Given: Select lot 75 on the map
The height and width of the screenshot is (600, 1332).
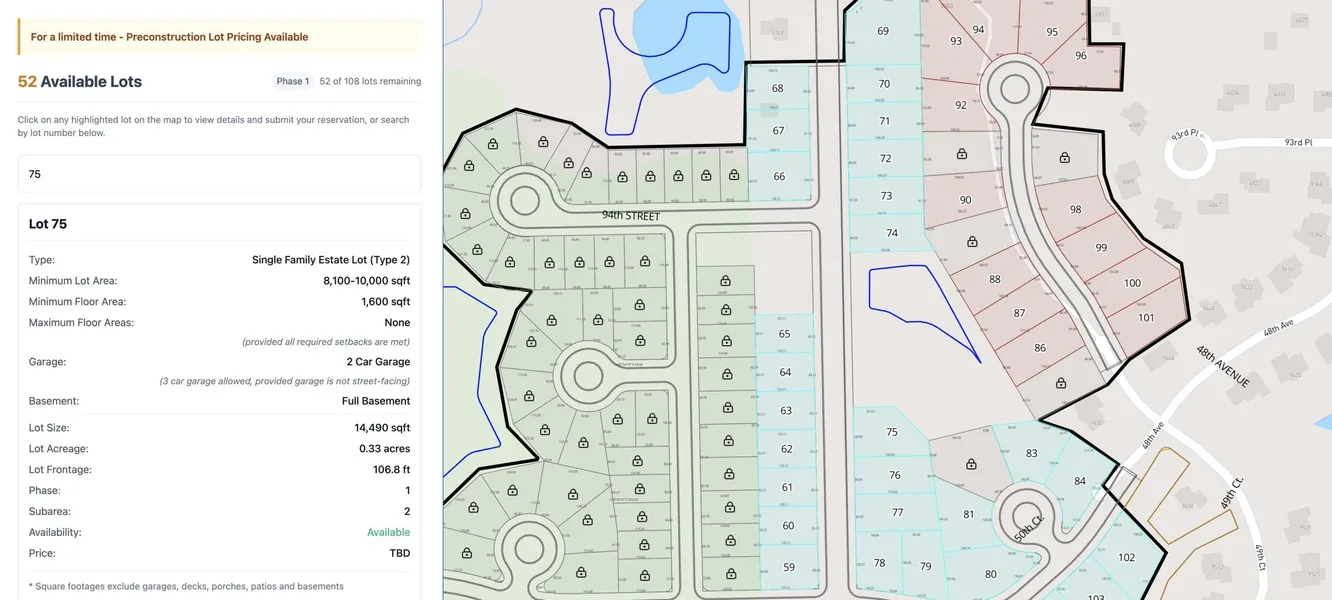Looking at the screenshot, I should tap(891, 432).
